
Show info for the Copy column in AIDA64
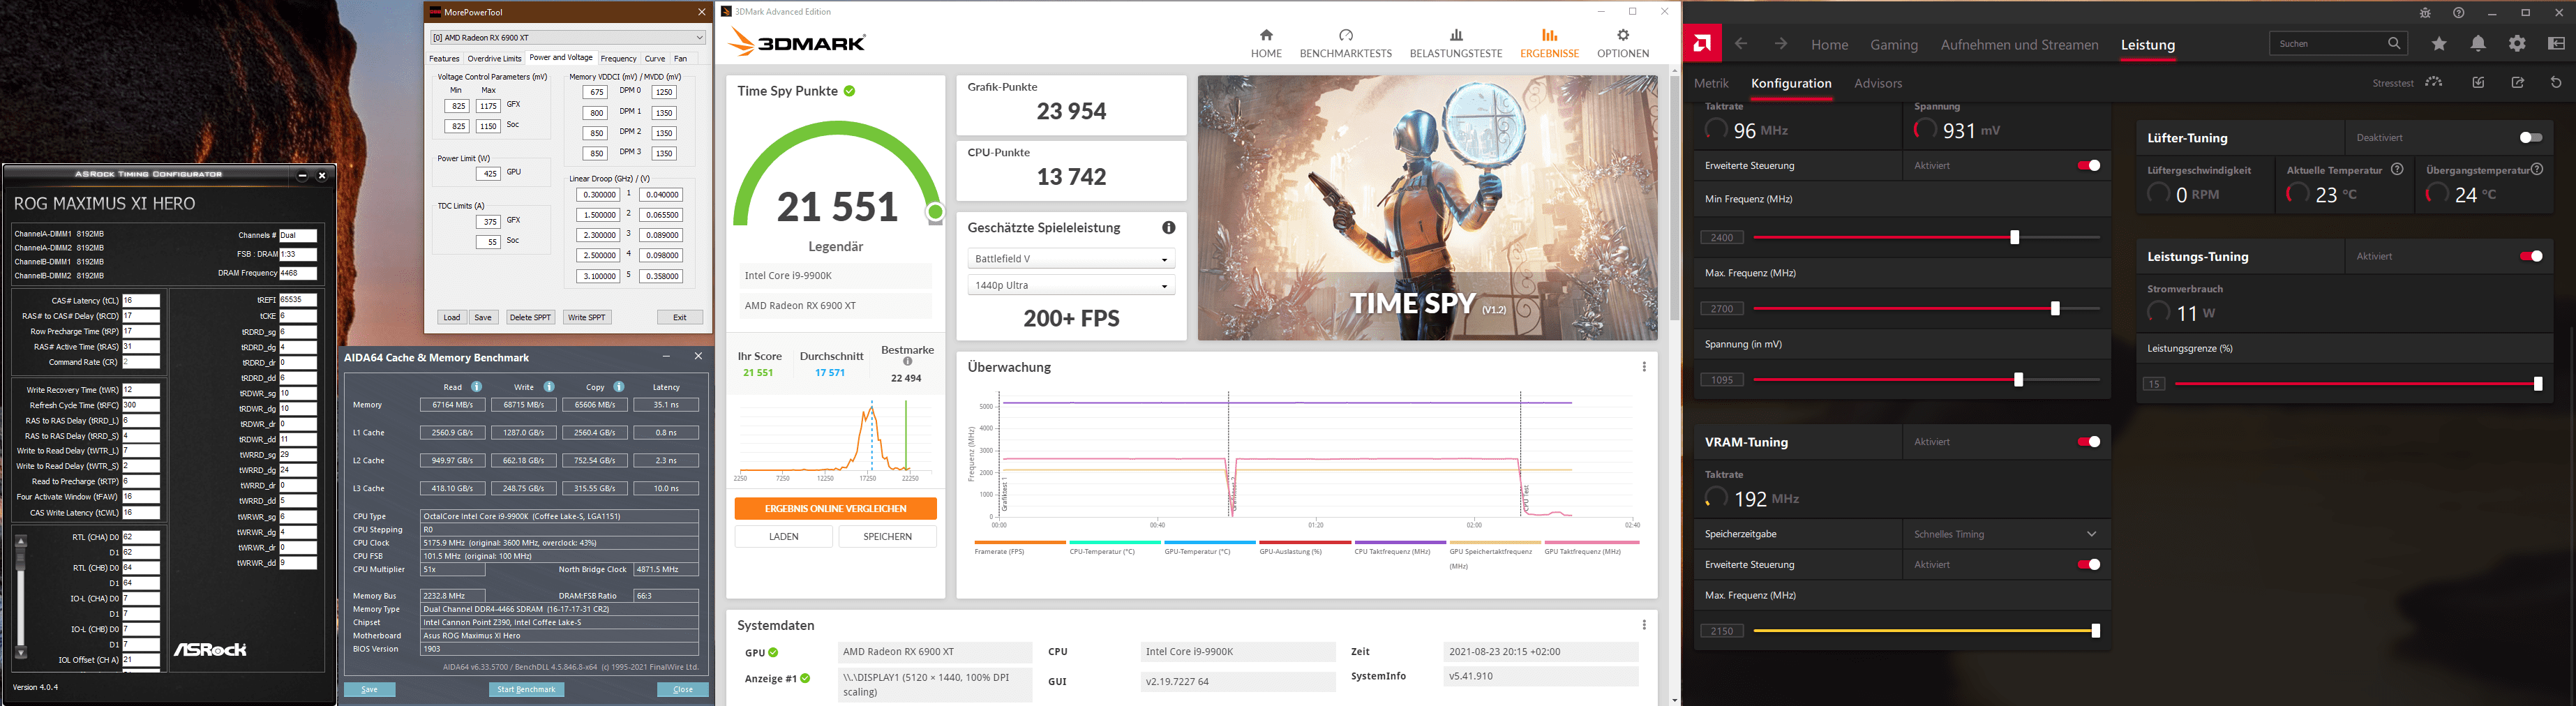coord(619,387)
